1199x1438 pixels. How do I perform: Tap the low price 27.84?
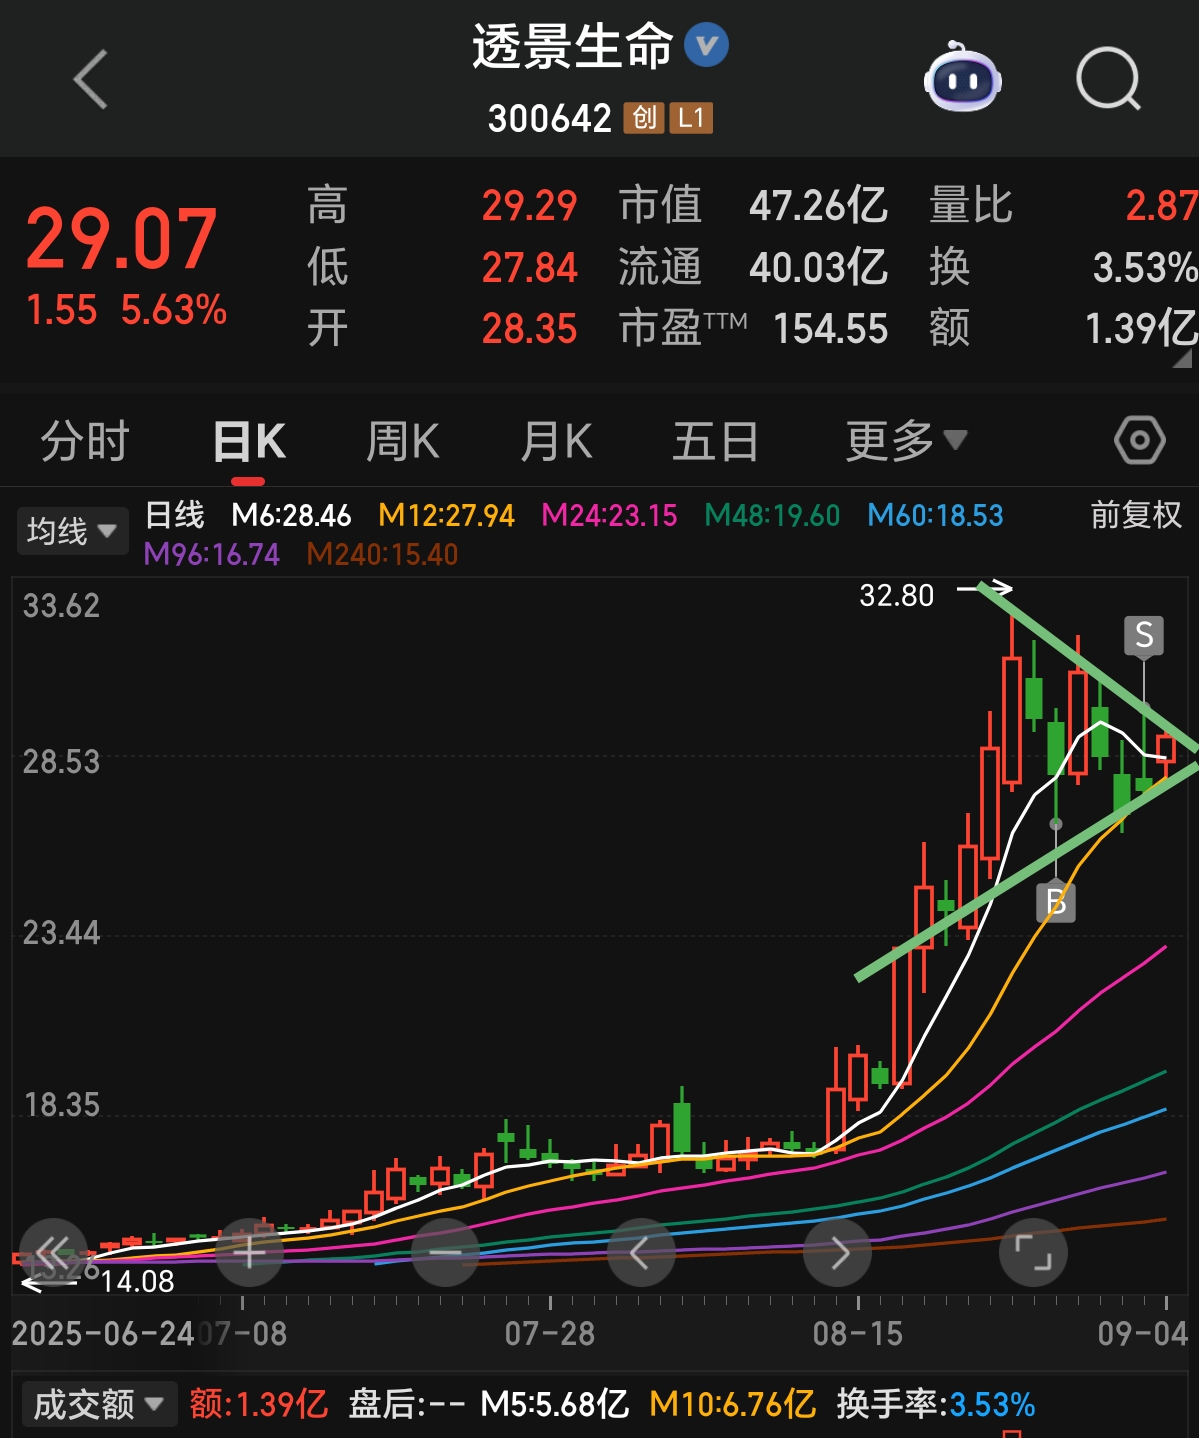(529, 268)
